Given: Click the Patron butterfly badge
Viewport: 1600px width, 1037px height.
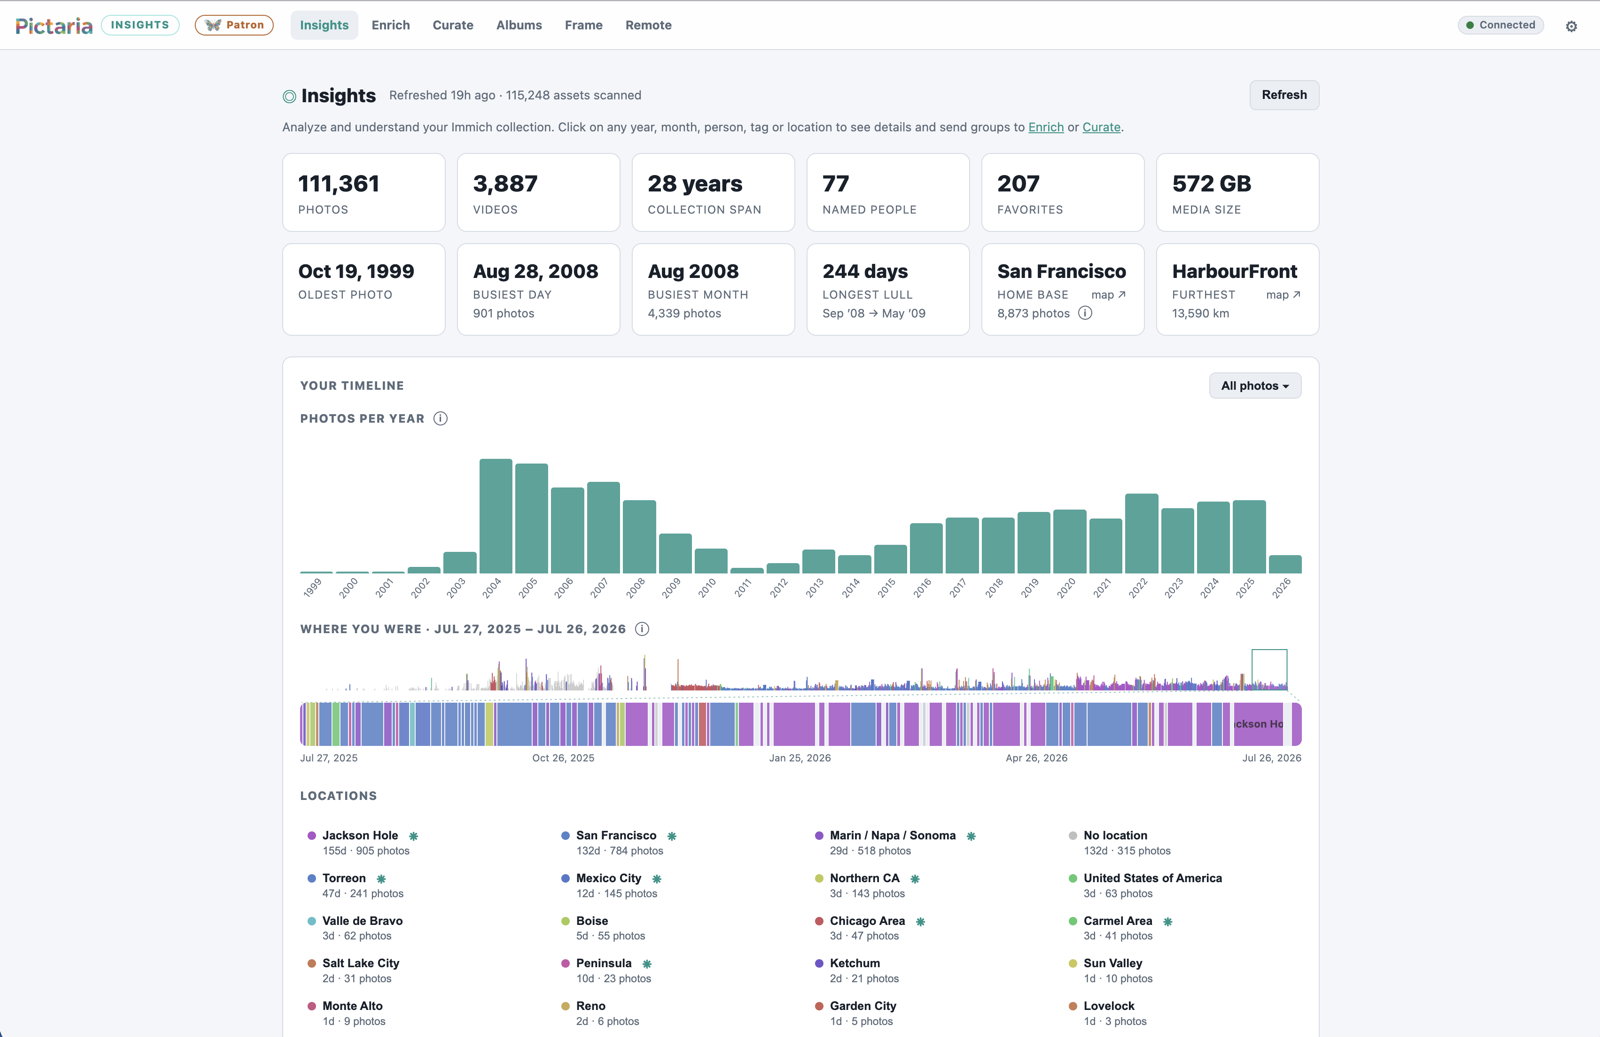Looking at the screenshot, I should (234, 25).
